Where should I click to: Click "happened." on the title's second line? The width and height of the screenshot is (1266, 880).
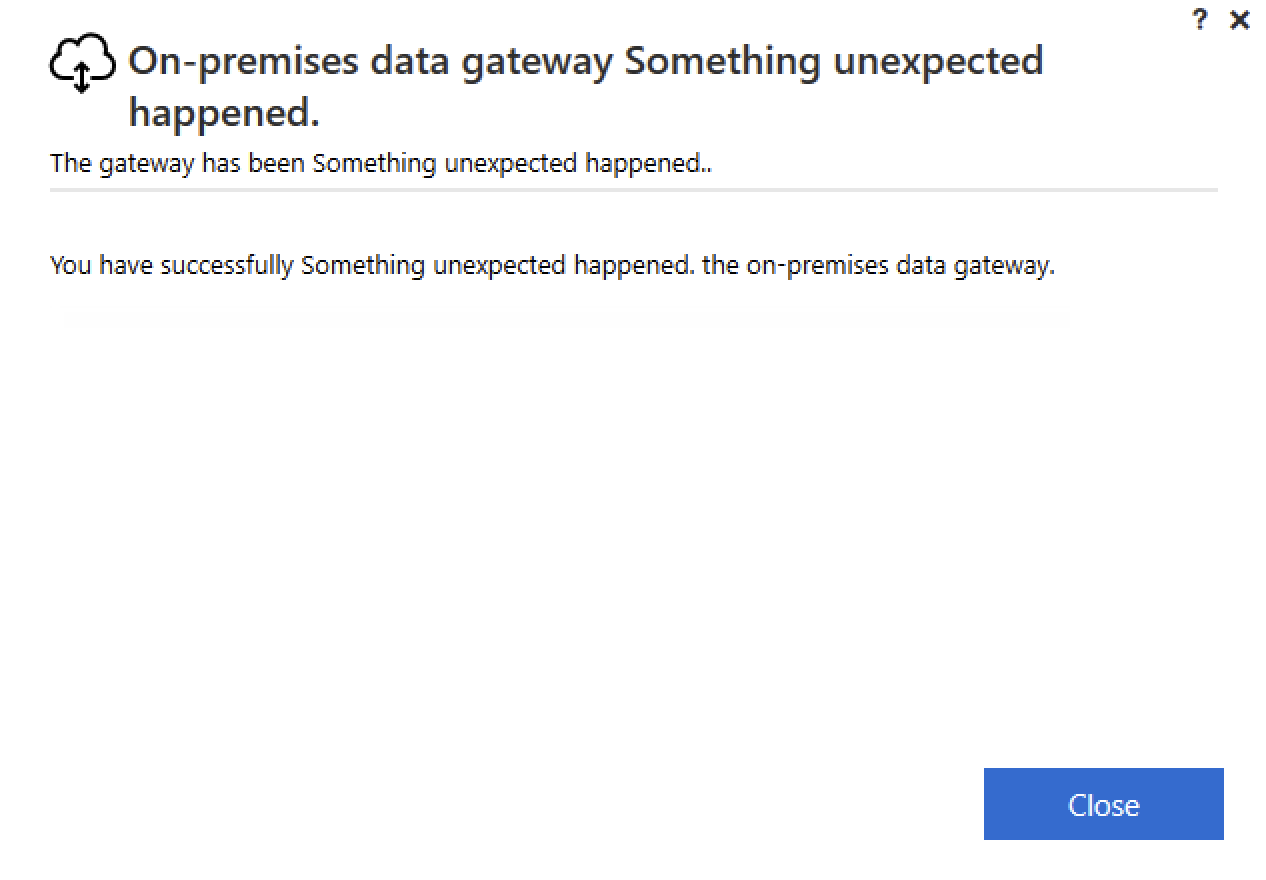[224, 113]
